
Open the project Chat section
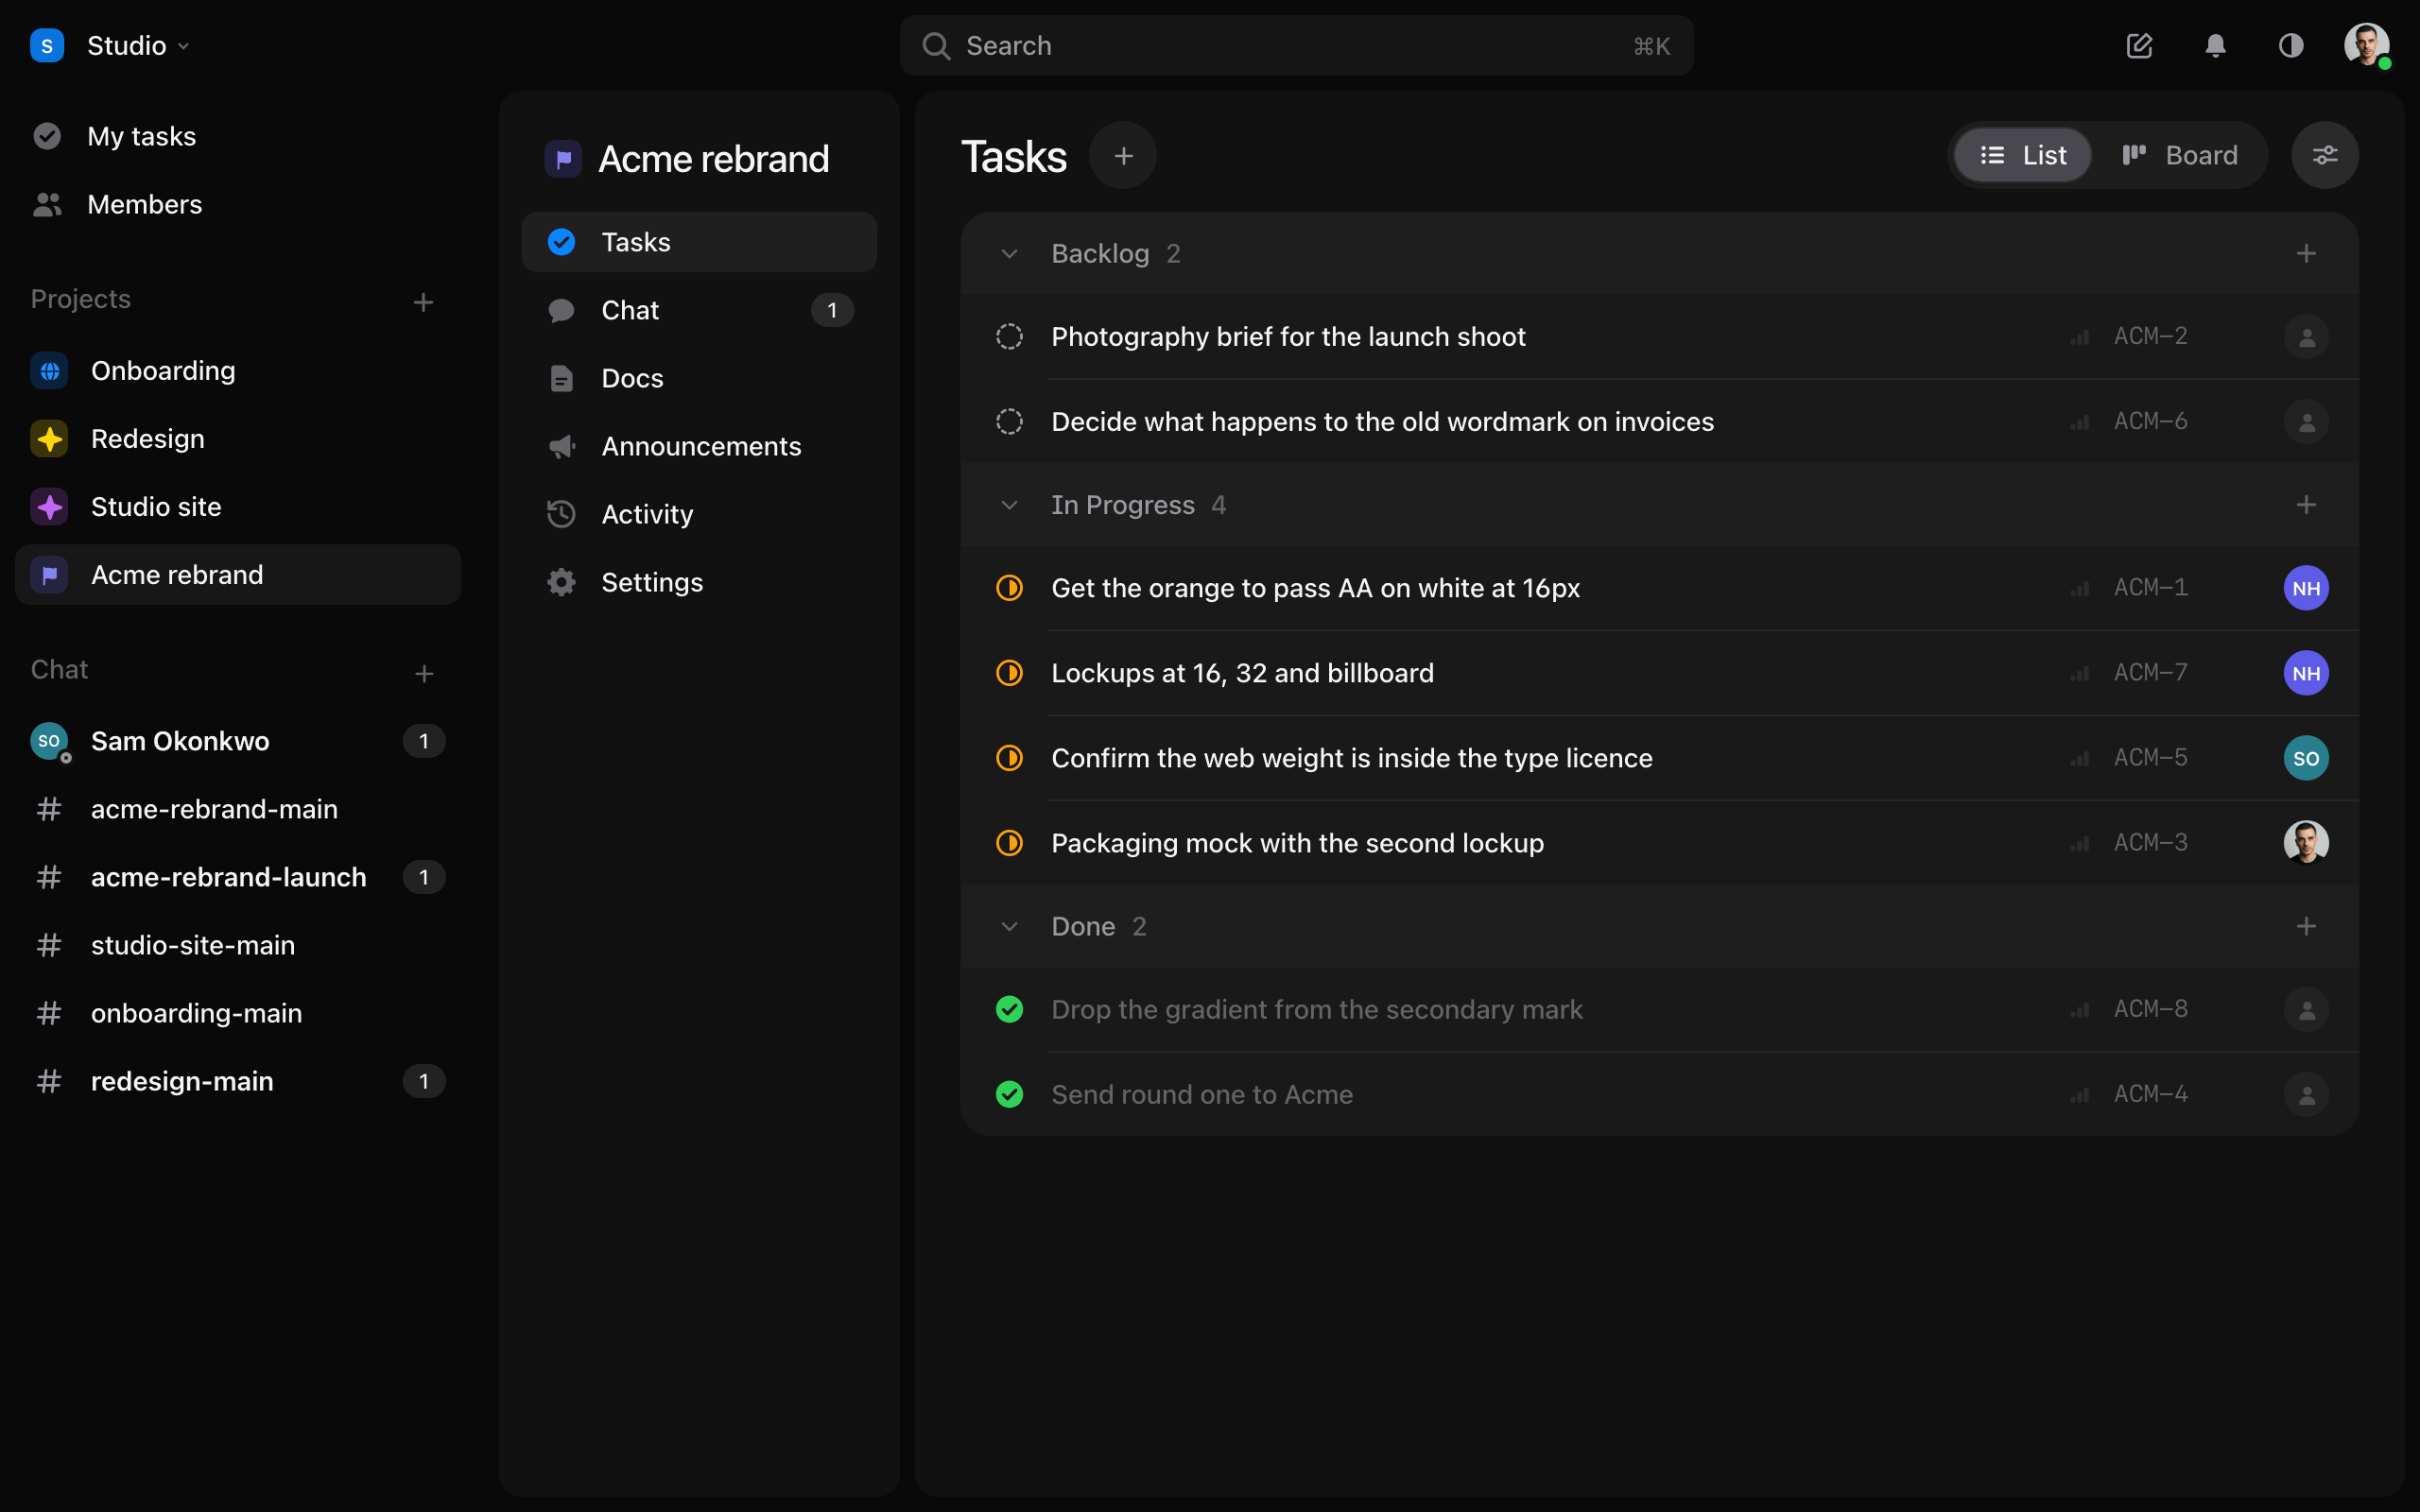click(699, 310)
